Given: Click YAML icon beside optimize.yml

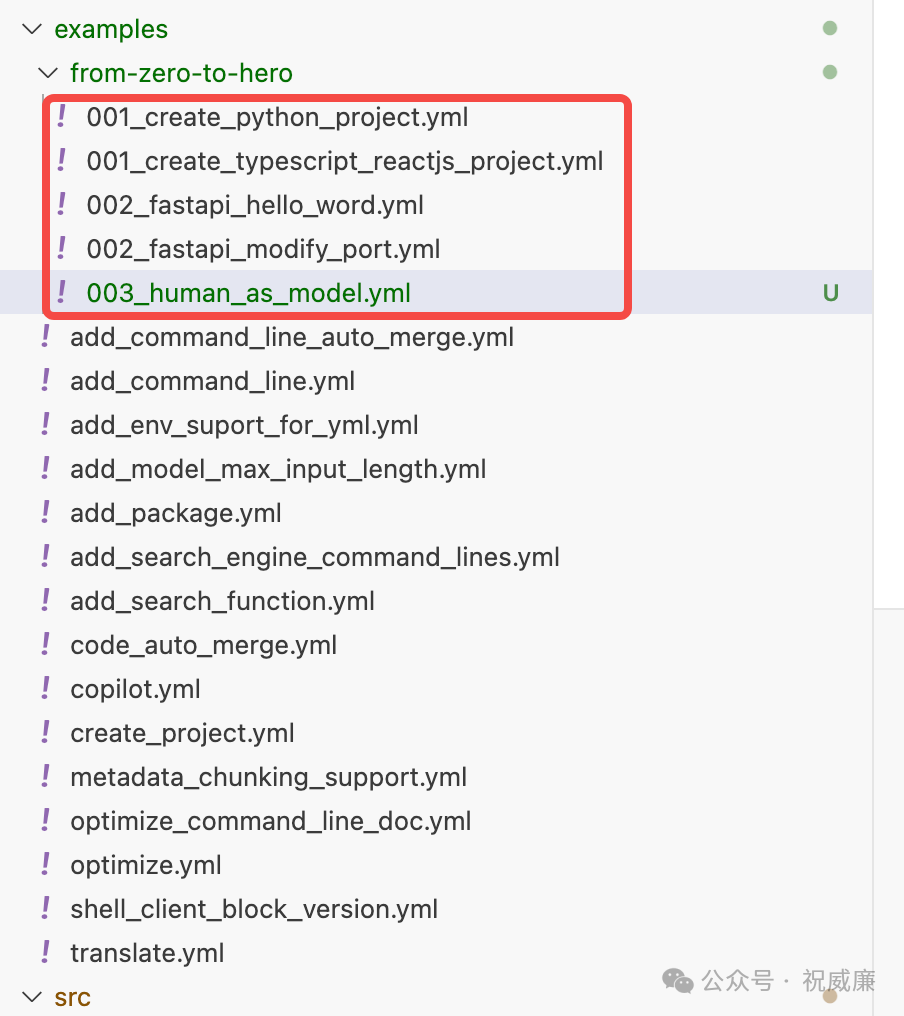Looking at the screenshot, I should pos(45,865).
